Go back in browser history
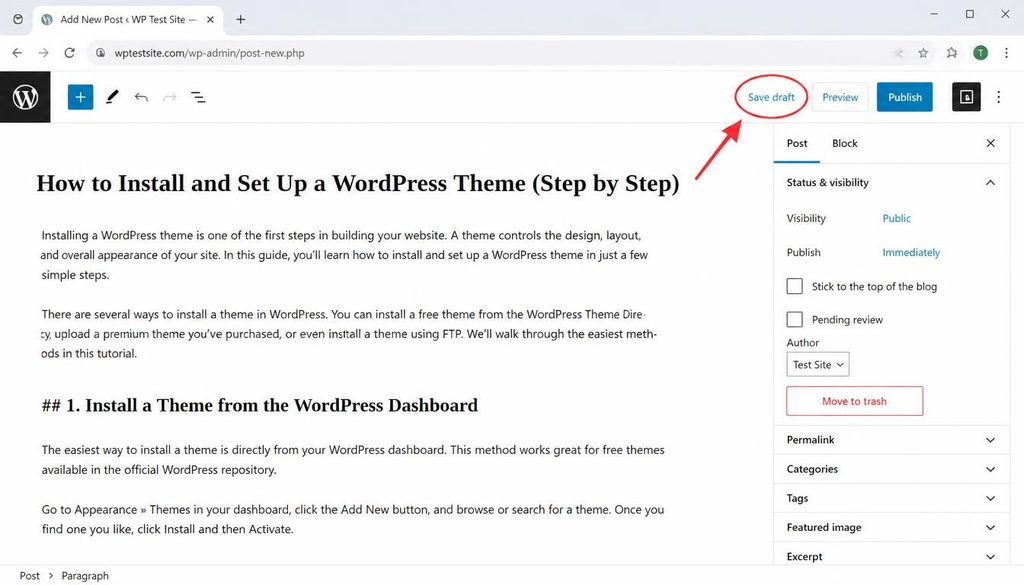 click(17, 53)
